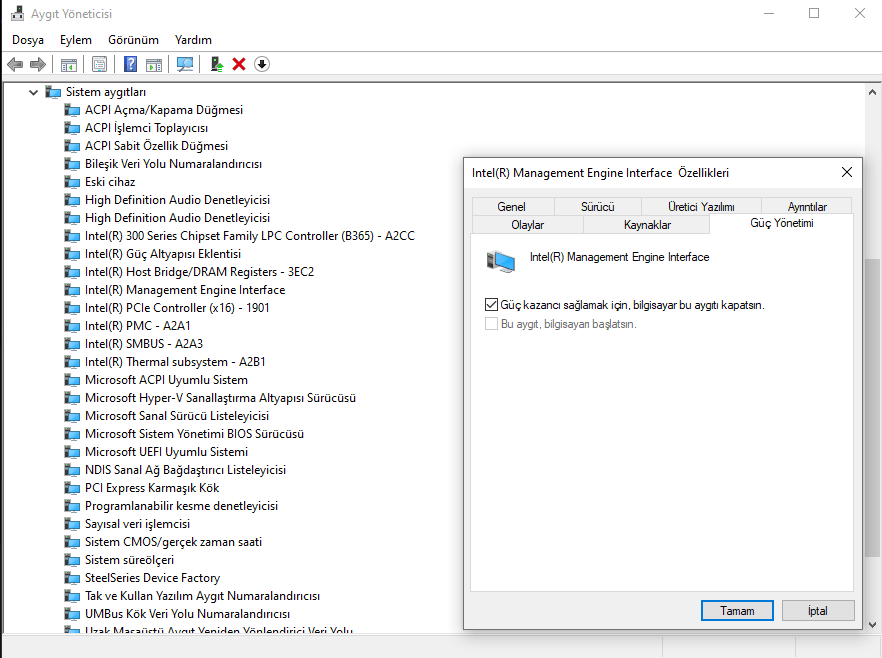
Task: Select NDIS Sanal Ağ Bağdaştırıcı Listeleyicisi
Action: 186,470
